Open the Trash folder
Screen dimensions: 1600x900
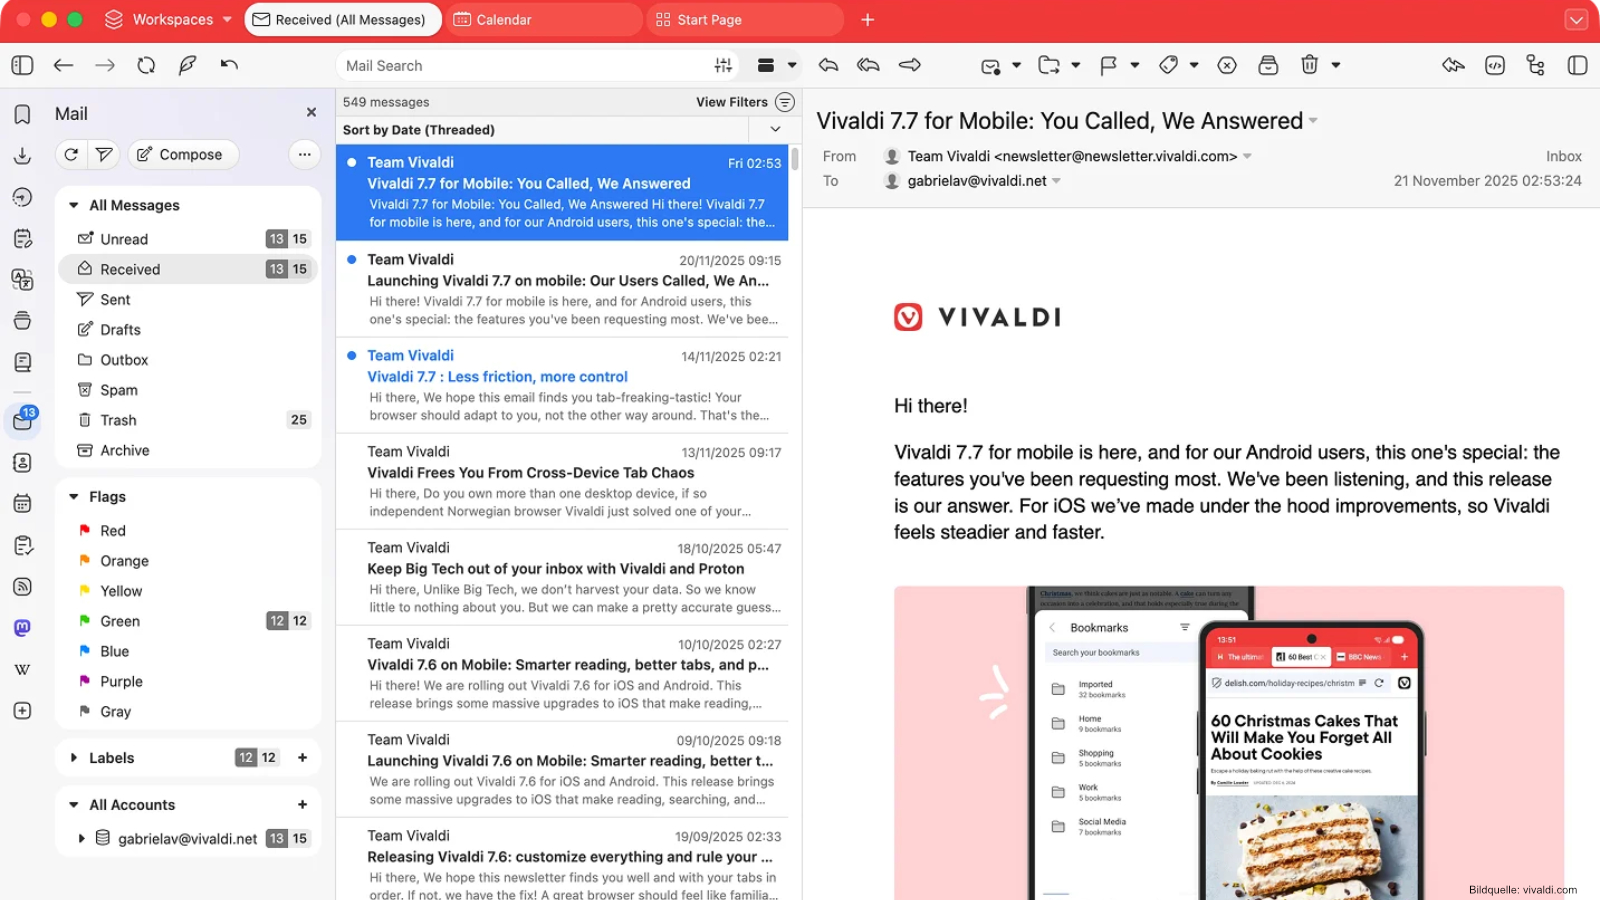(x=188, y=420)
